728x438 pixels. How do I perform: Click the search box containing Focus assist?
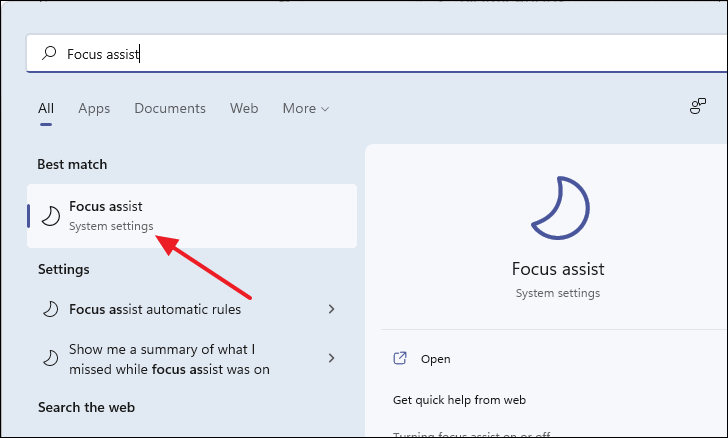(377, 54)
